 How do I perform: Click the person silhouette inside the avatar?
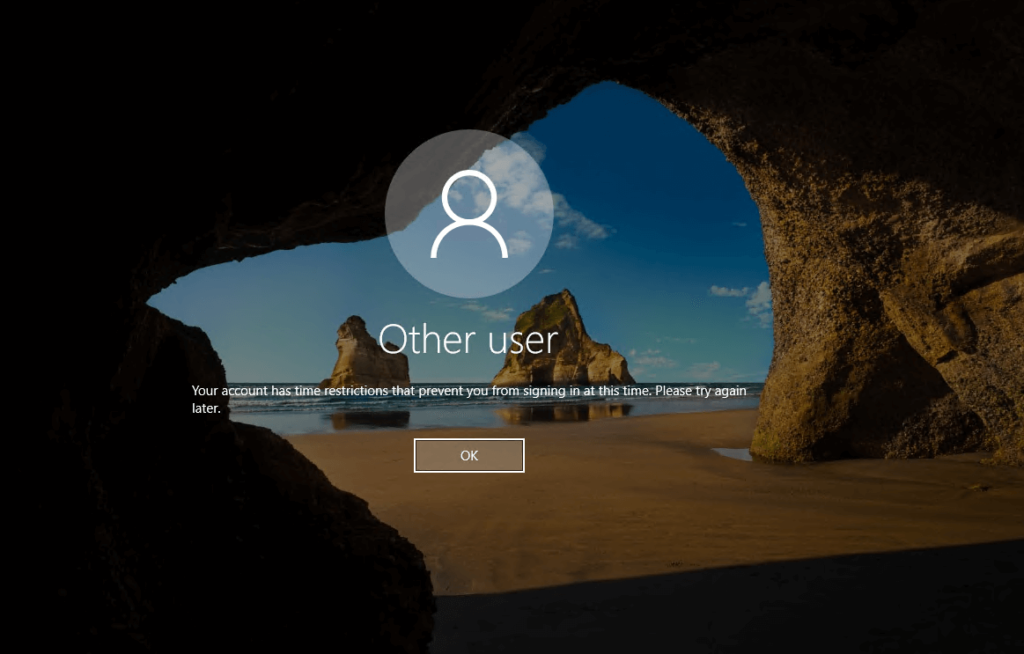coord(468,217)
